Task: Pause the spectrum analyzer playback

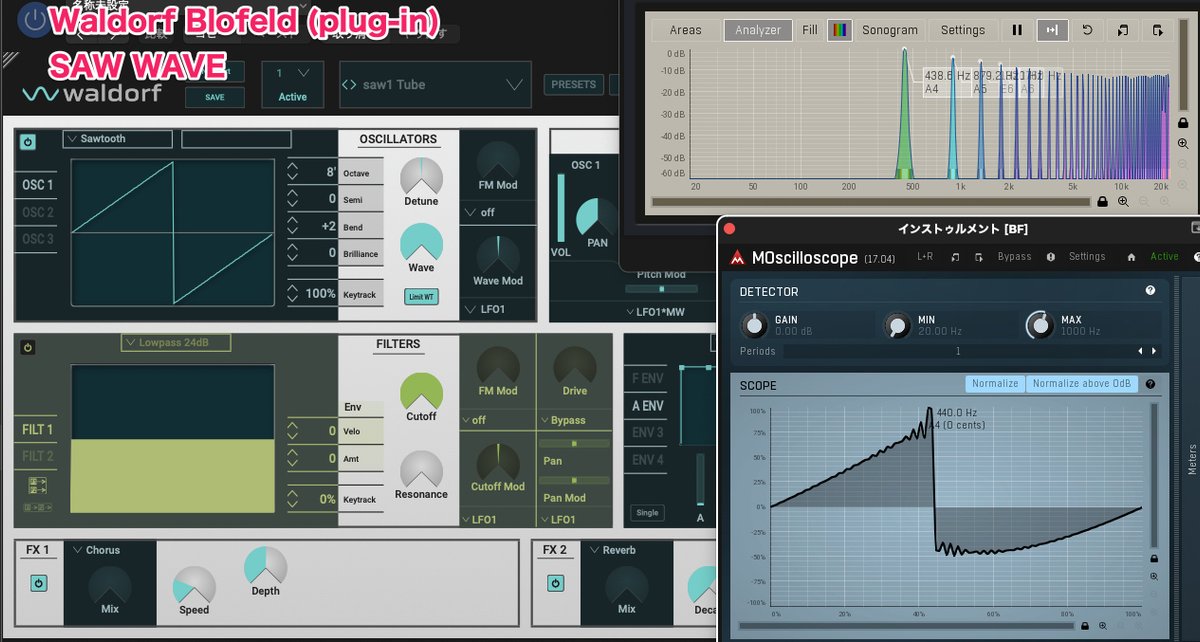Action: [x=1016, y=29]
